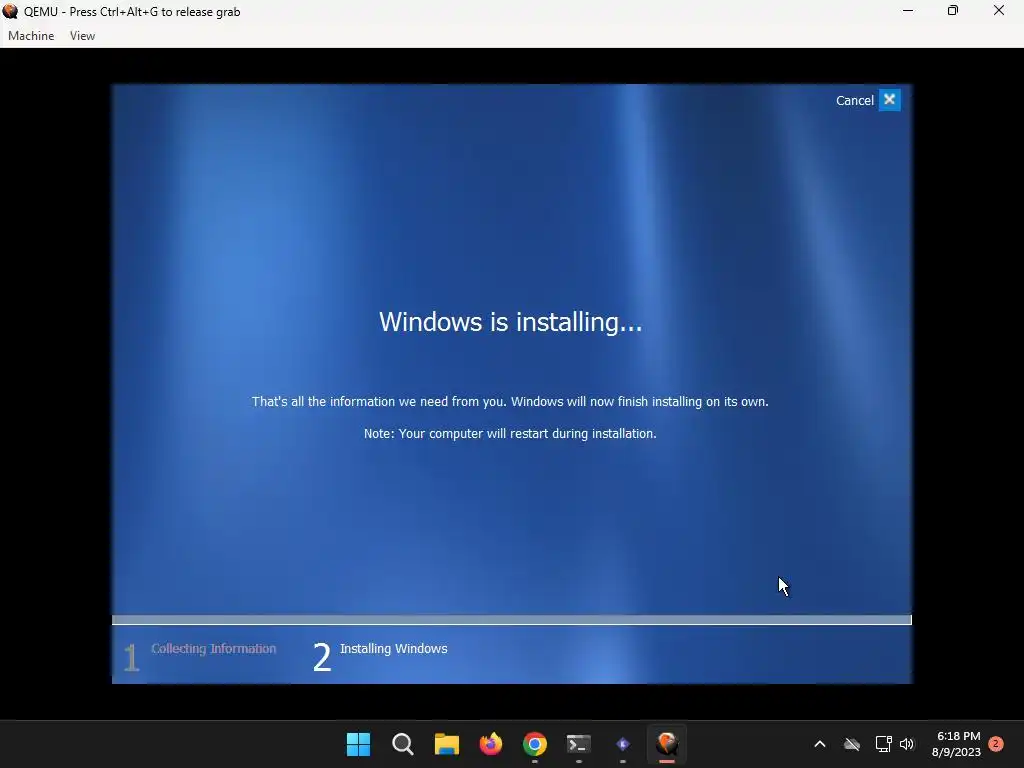The height and width of the screenshot is (768, 1024).
Task: Click the QEMU logo in title bar
Action: (10, 11)
